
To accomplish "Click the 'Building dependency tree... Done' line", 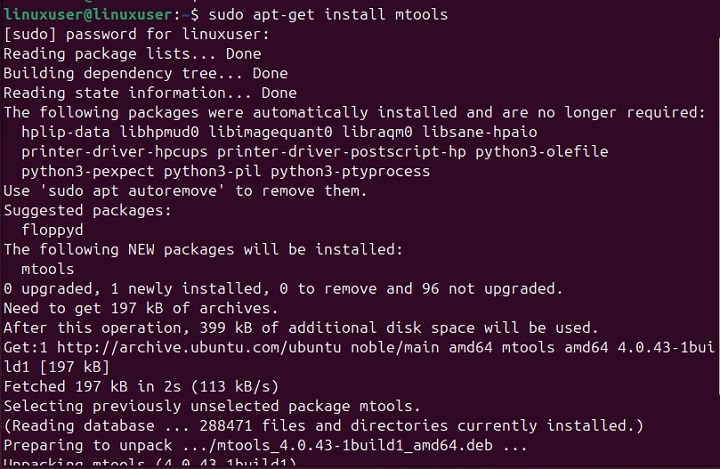I will (x=145, y=73).
